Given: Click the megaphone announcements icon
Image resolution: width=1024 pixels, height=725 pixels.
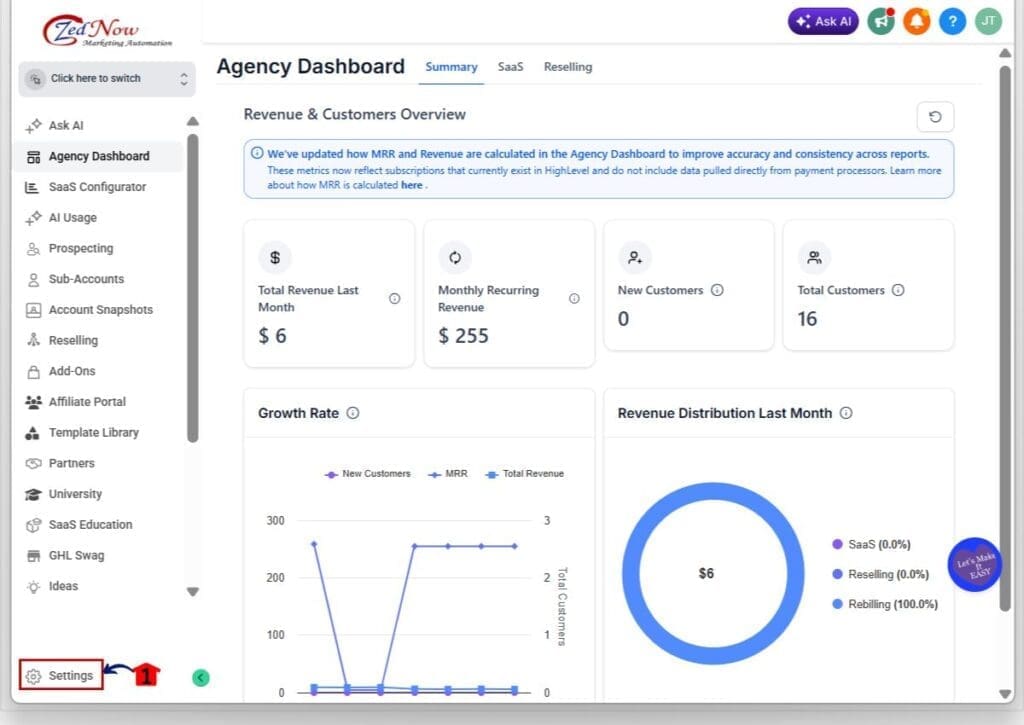Looking at the screenshot, I should click(x=881, y=21).
